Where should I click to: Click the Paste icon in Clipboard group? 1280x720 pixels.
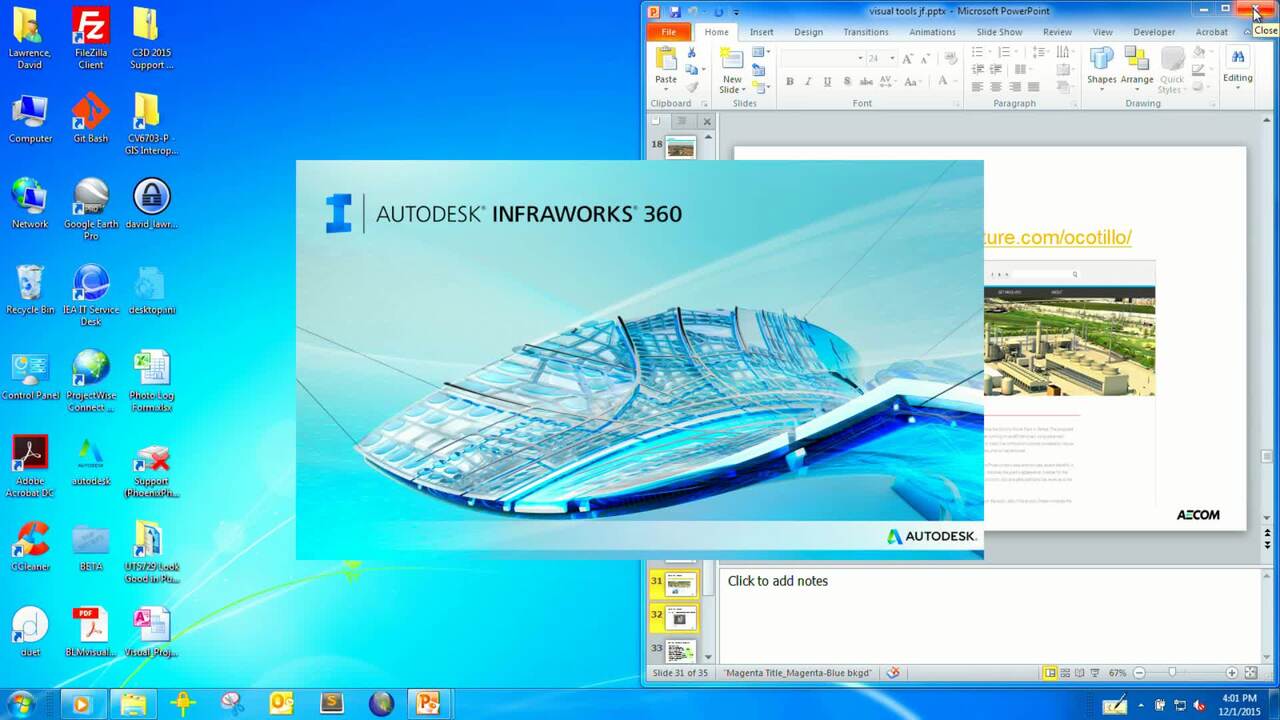(x=665, y=60)
